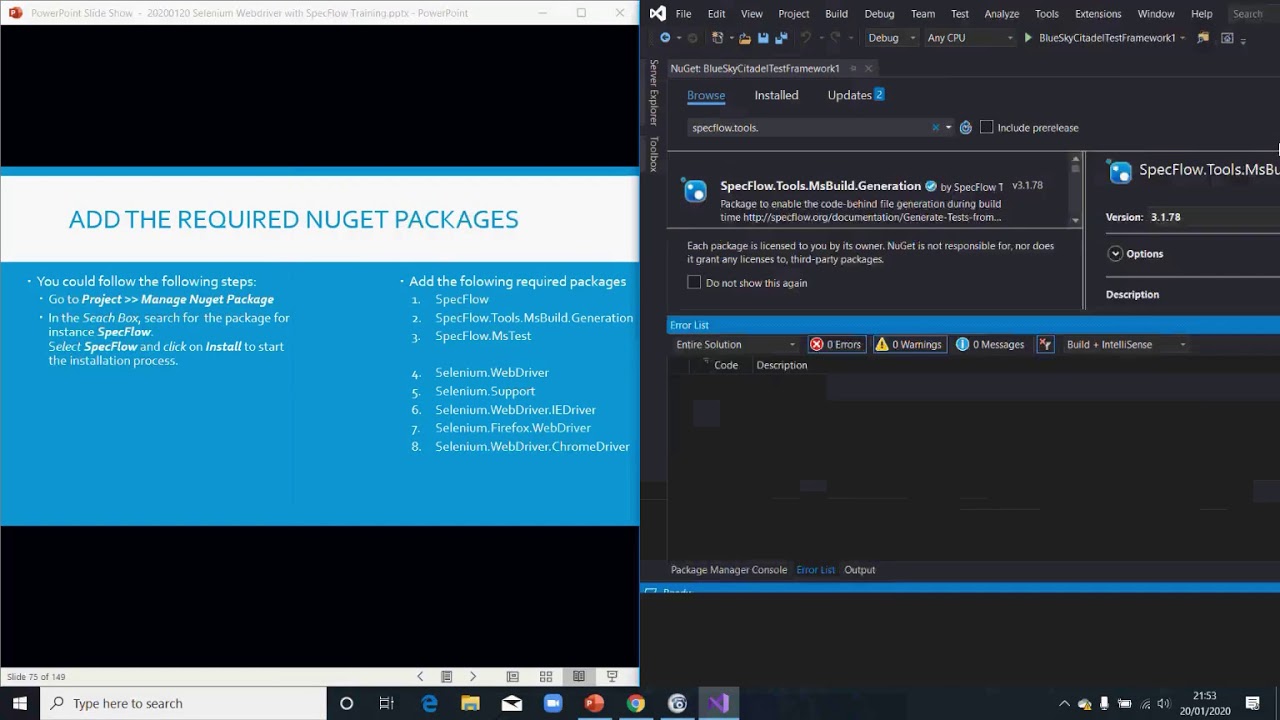Sort Error List by Code column
The width and height of the screenshot is (1280, 720).
pyautogui.click(x=726, y=365)
